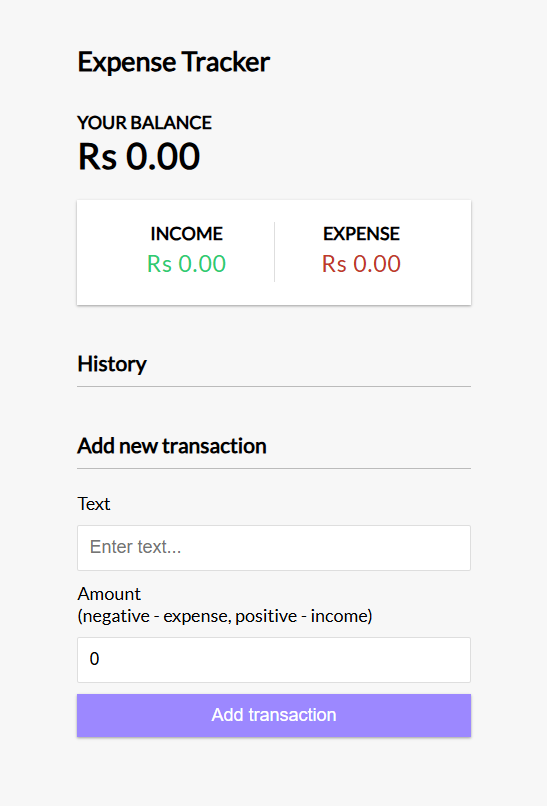Image resolution: width=547 pixels, height=806 pixels.
Task: Click the Expense Tracker title
Action: pos(173,62)
